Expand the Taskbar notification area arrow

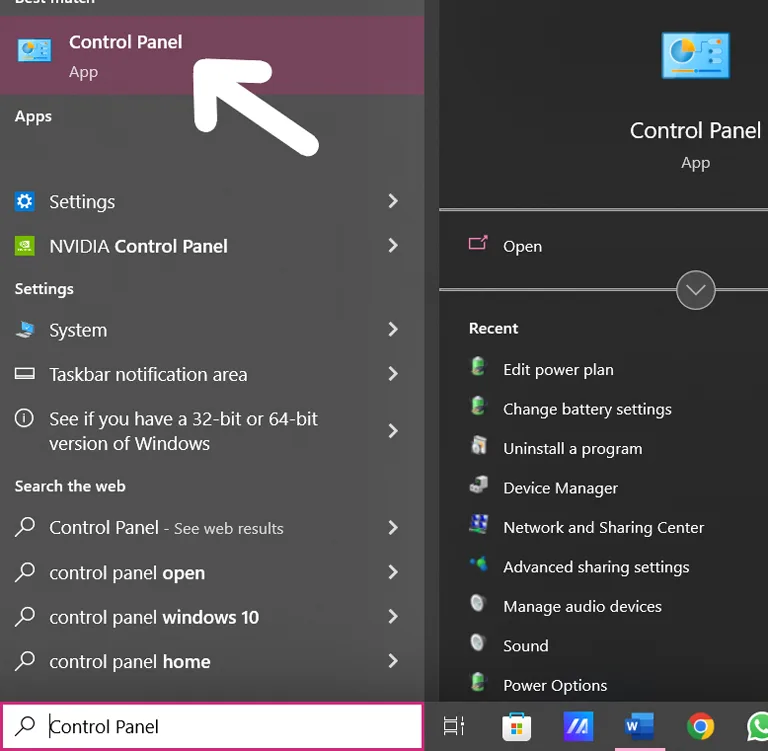[x=393, y=374]
